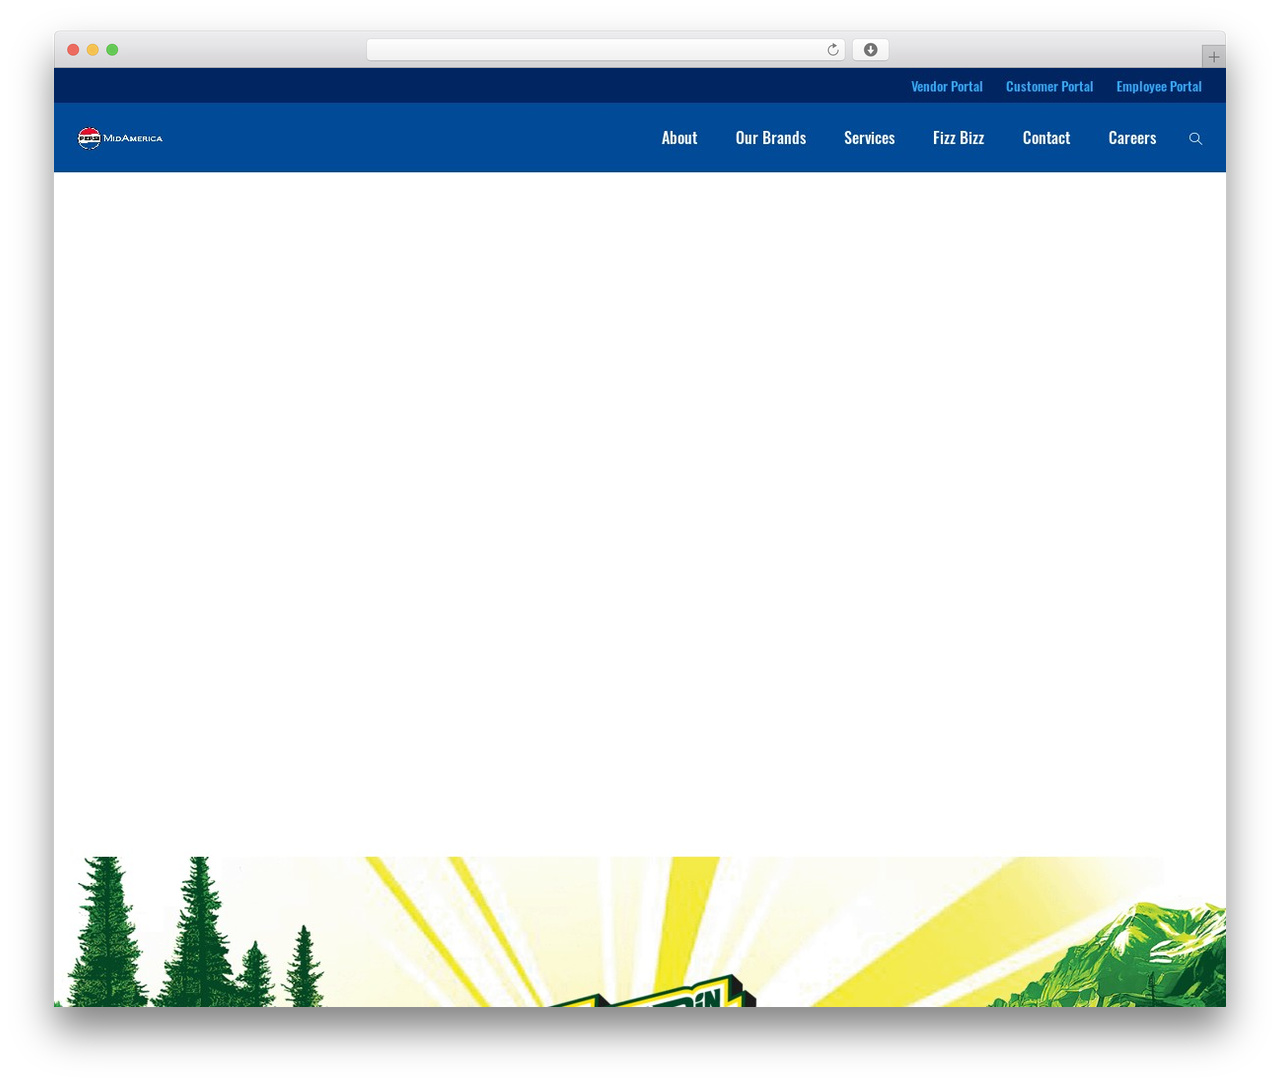This screenshot has height=1084, width=1280.
Task: Visit the Careers section
Action: [x=1132, y=138]
